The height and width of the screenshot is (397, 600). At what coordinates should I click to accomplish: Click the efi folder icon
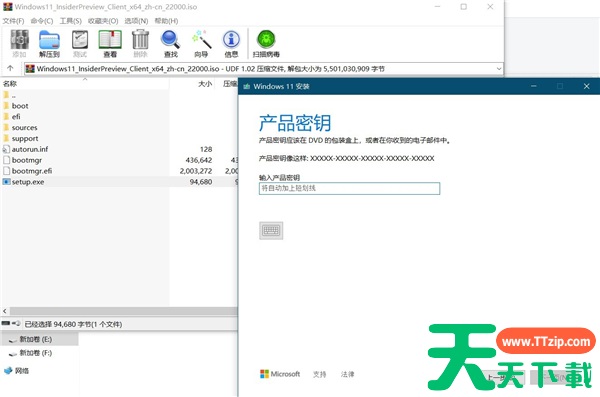(6, 116)
